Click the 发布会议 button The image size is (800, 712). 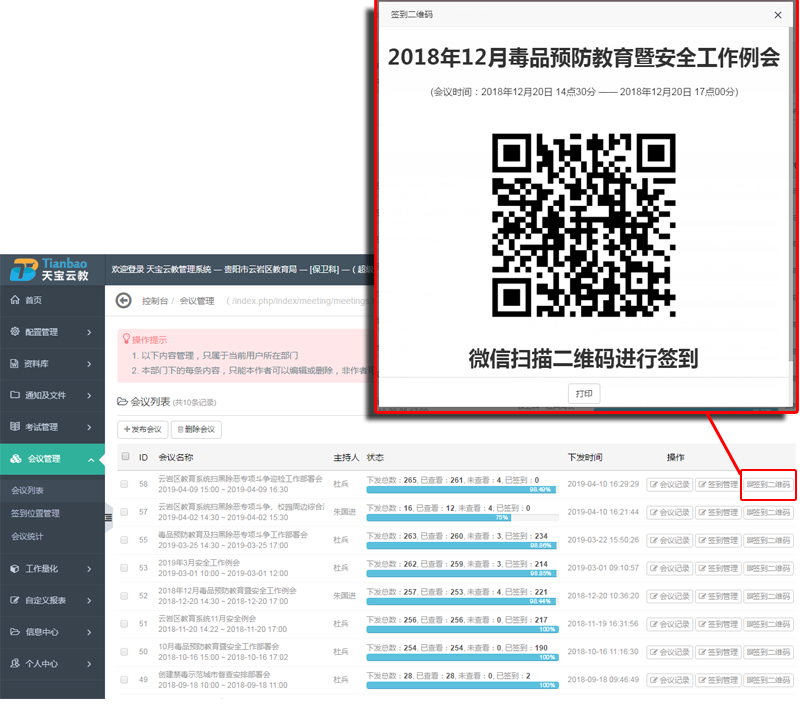pos(142,429)
